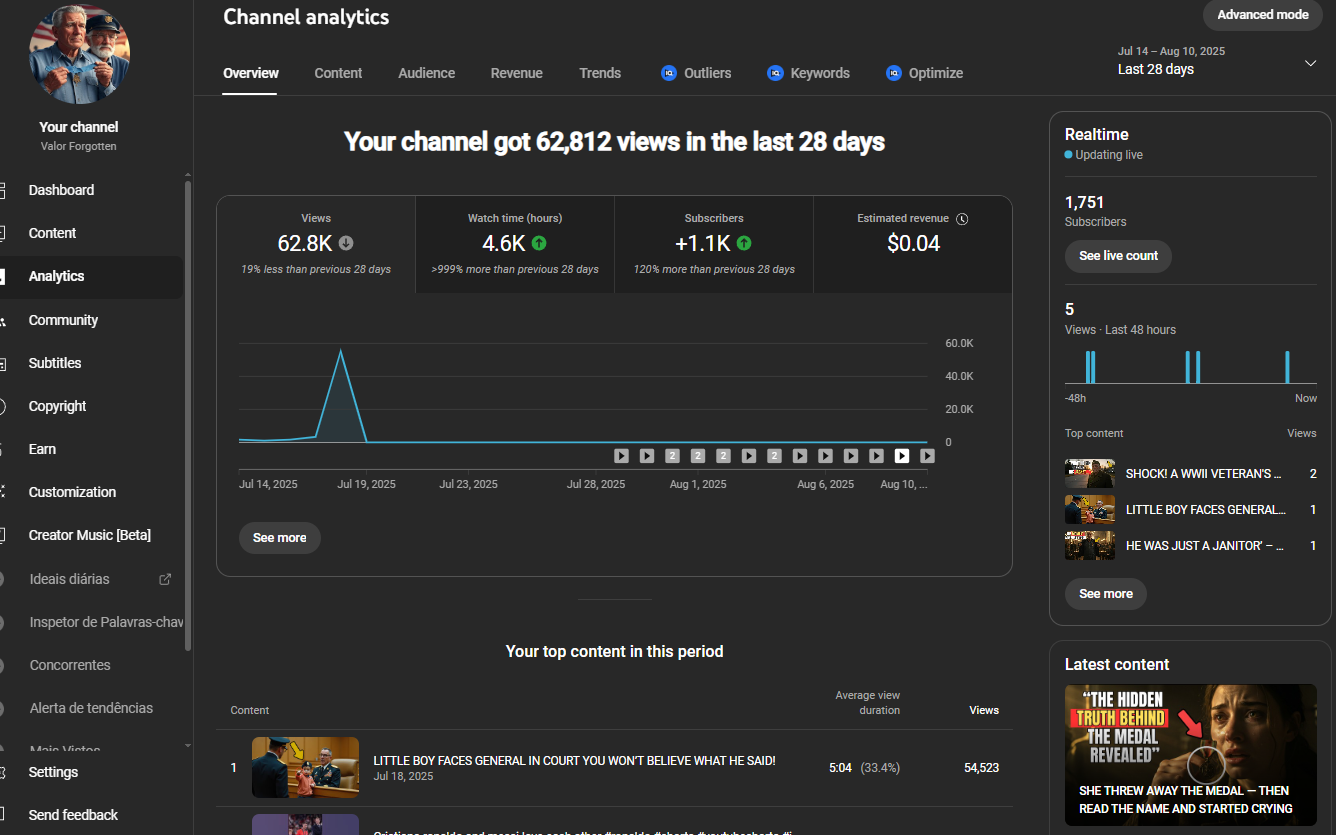
Task: Click Send feedback in the sidebar
Action: [91, 815]
